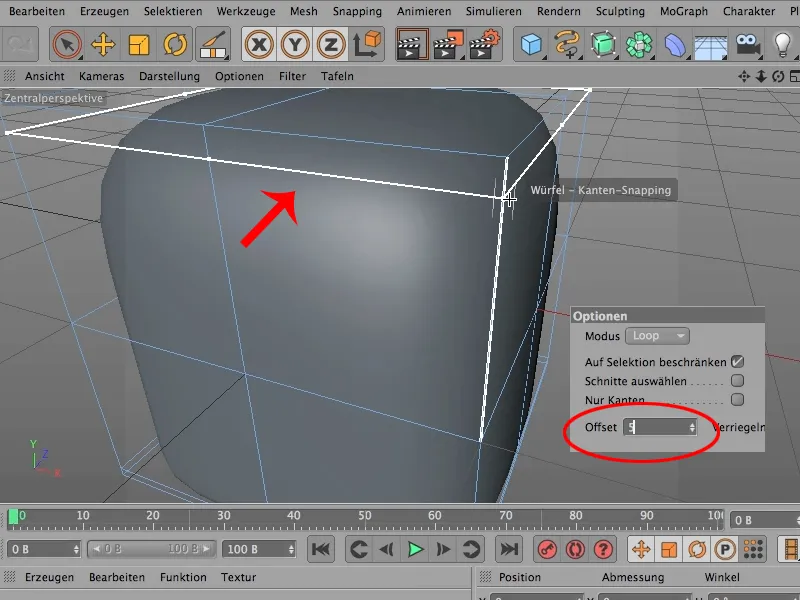Viewport: 800px width, 600px height.
Task: Open the deformer objects icon
Action: 675,44
